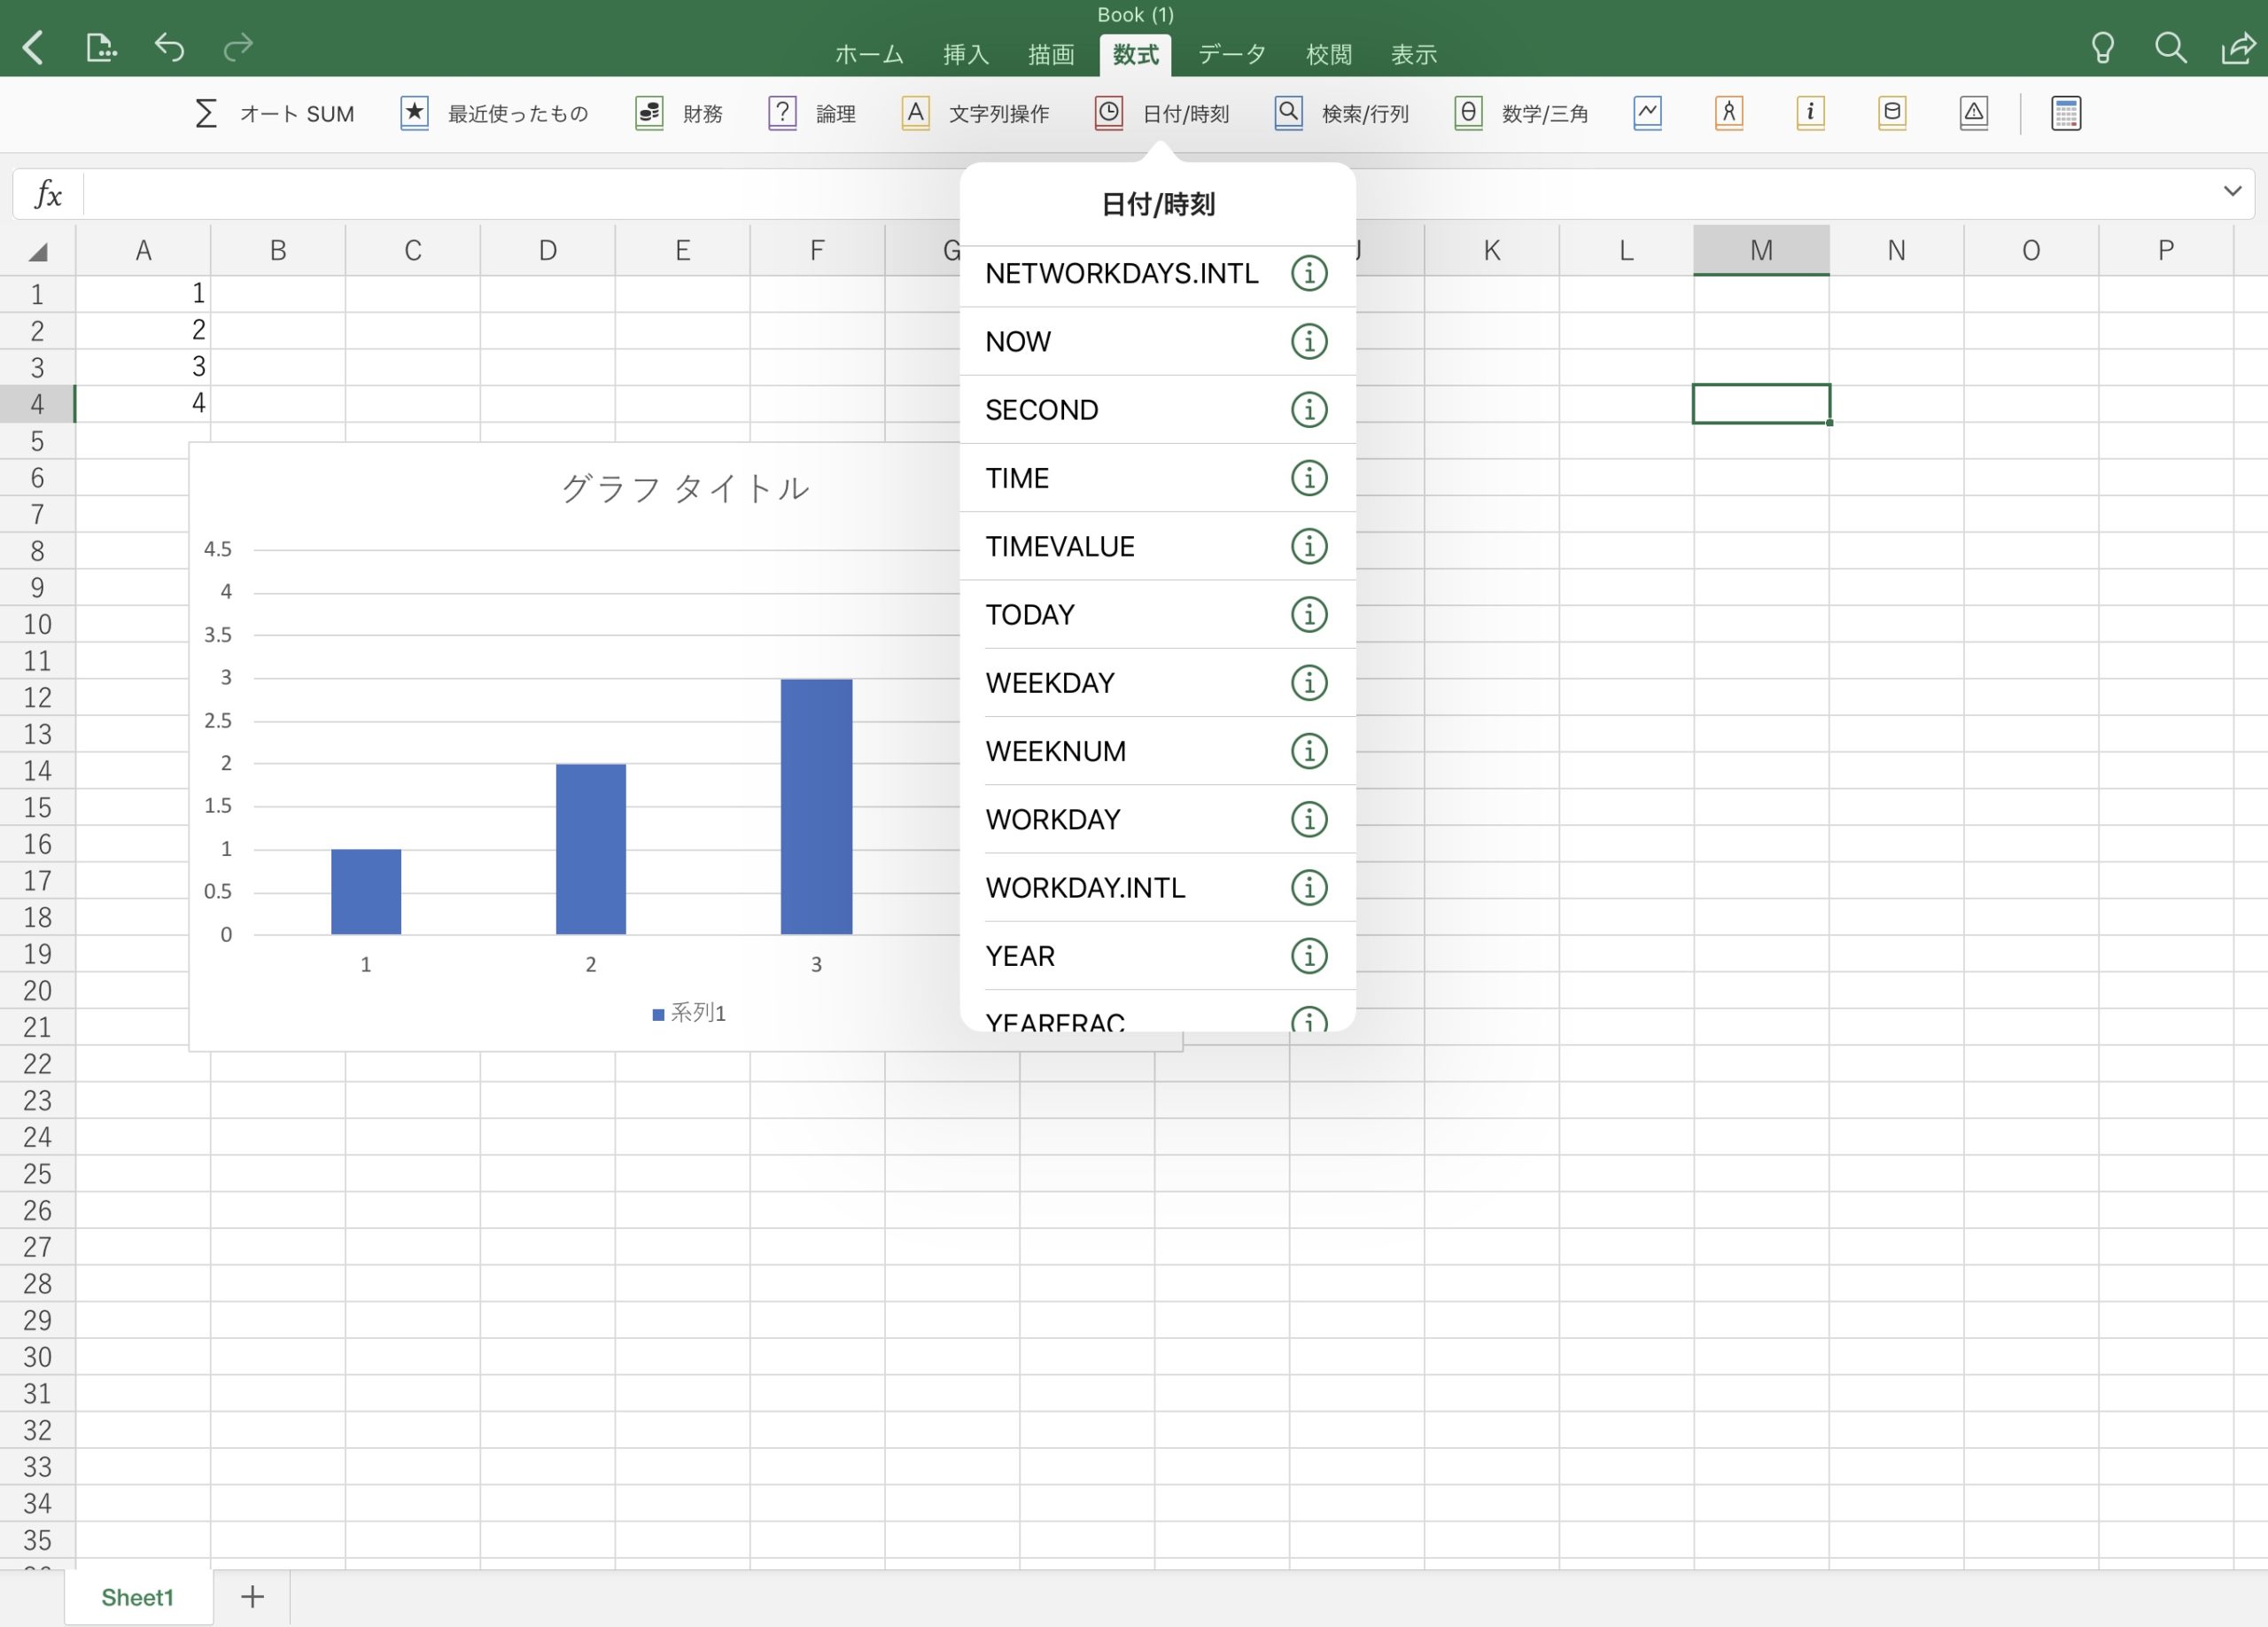Select column M header
This screenshot has width=2268, height=1627.
tap(1761, 250)
